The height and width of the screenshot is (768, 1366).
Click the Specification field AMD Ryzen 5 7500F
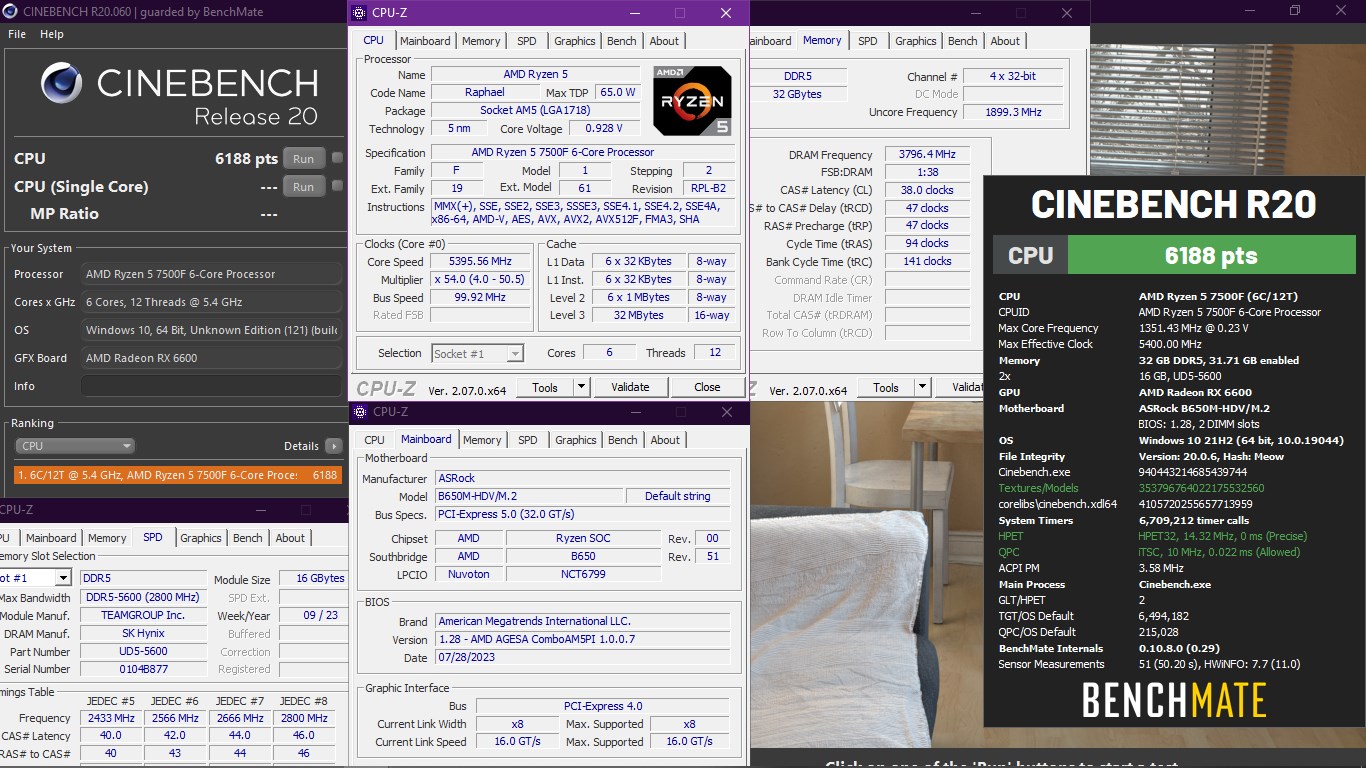coord(583,153)
